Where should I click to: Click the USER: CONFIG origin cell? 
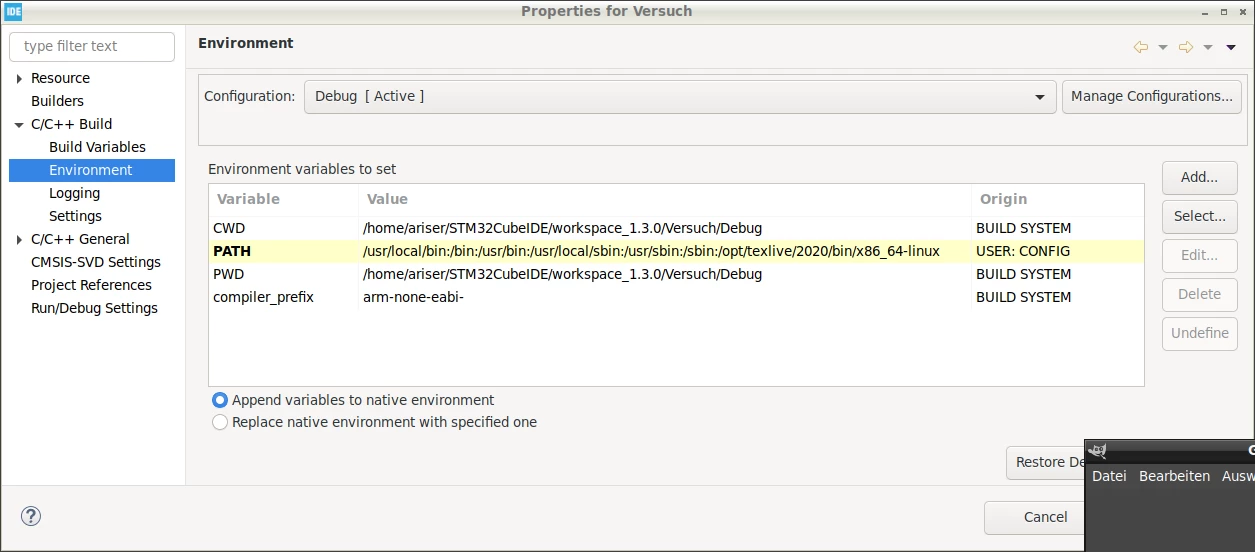(x=1023, y=251)
